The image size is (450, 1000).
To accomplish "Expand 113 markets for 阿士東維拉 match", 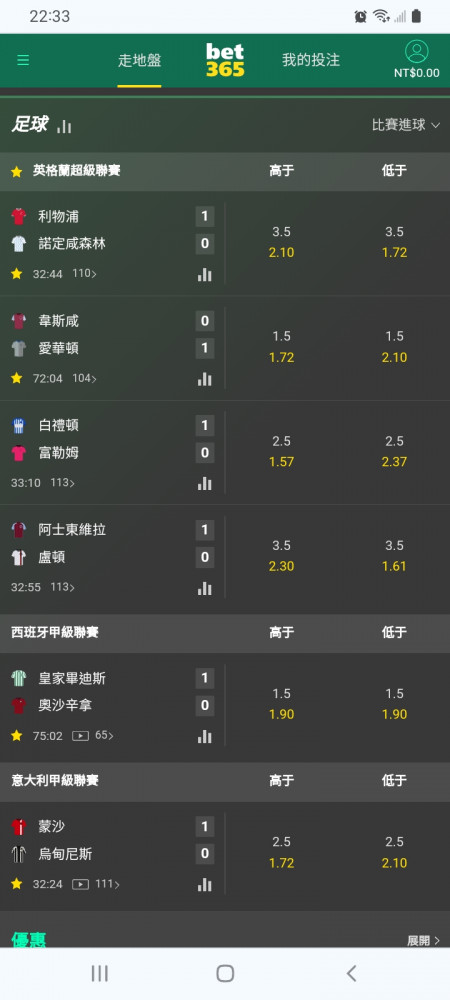I will (62, 587).
